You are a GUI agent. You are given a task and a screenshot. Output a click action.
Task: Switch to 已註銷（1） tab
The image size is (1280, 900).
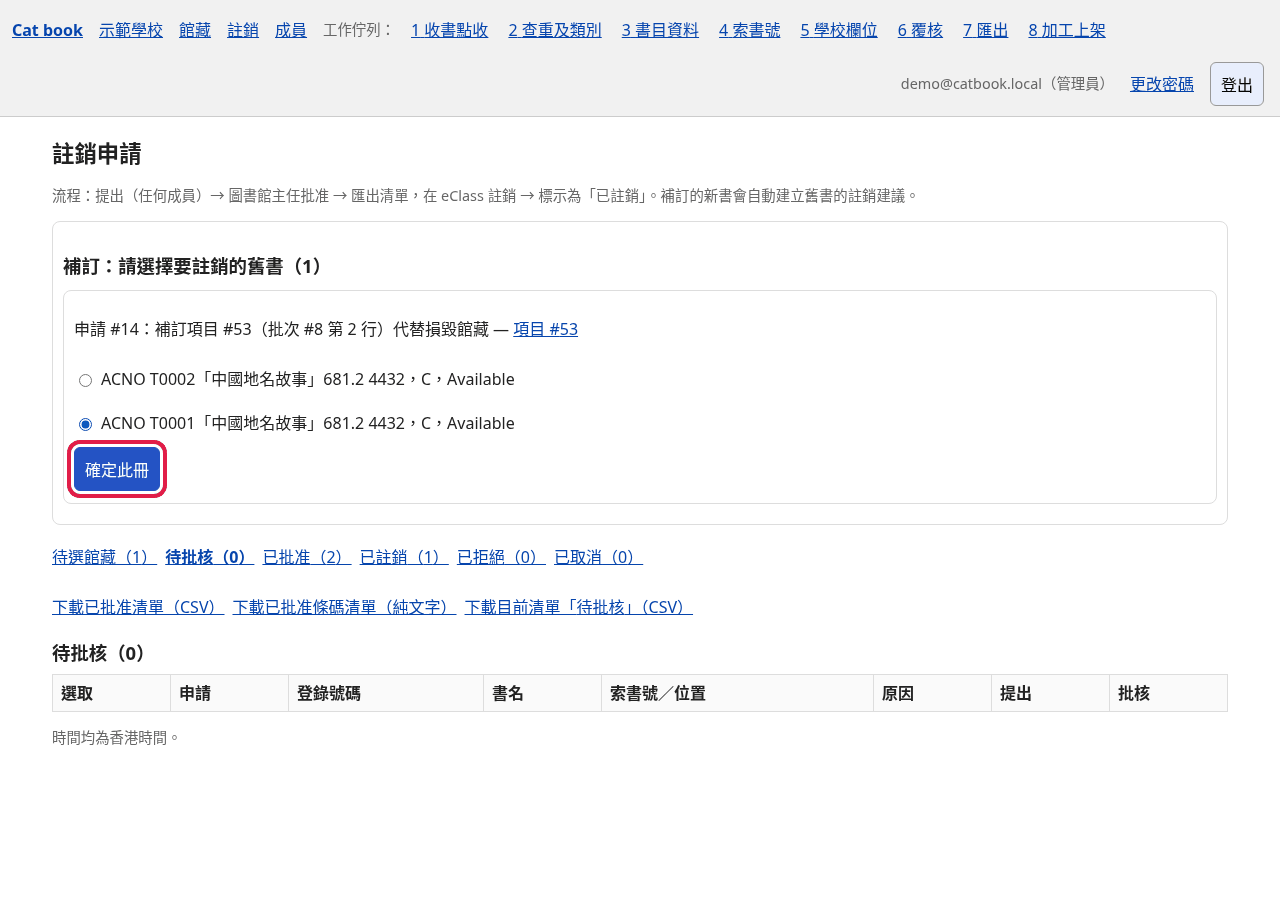pos(404,557)
